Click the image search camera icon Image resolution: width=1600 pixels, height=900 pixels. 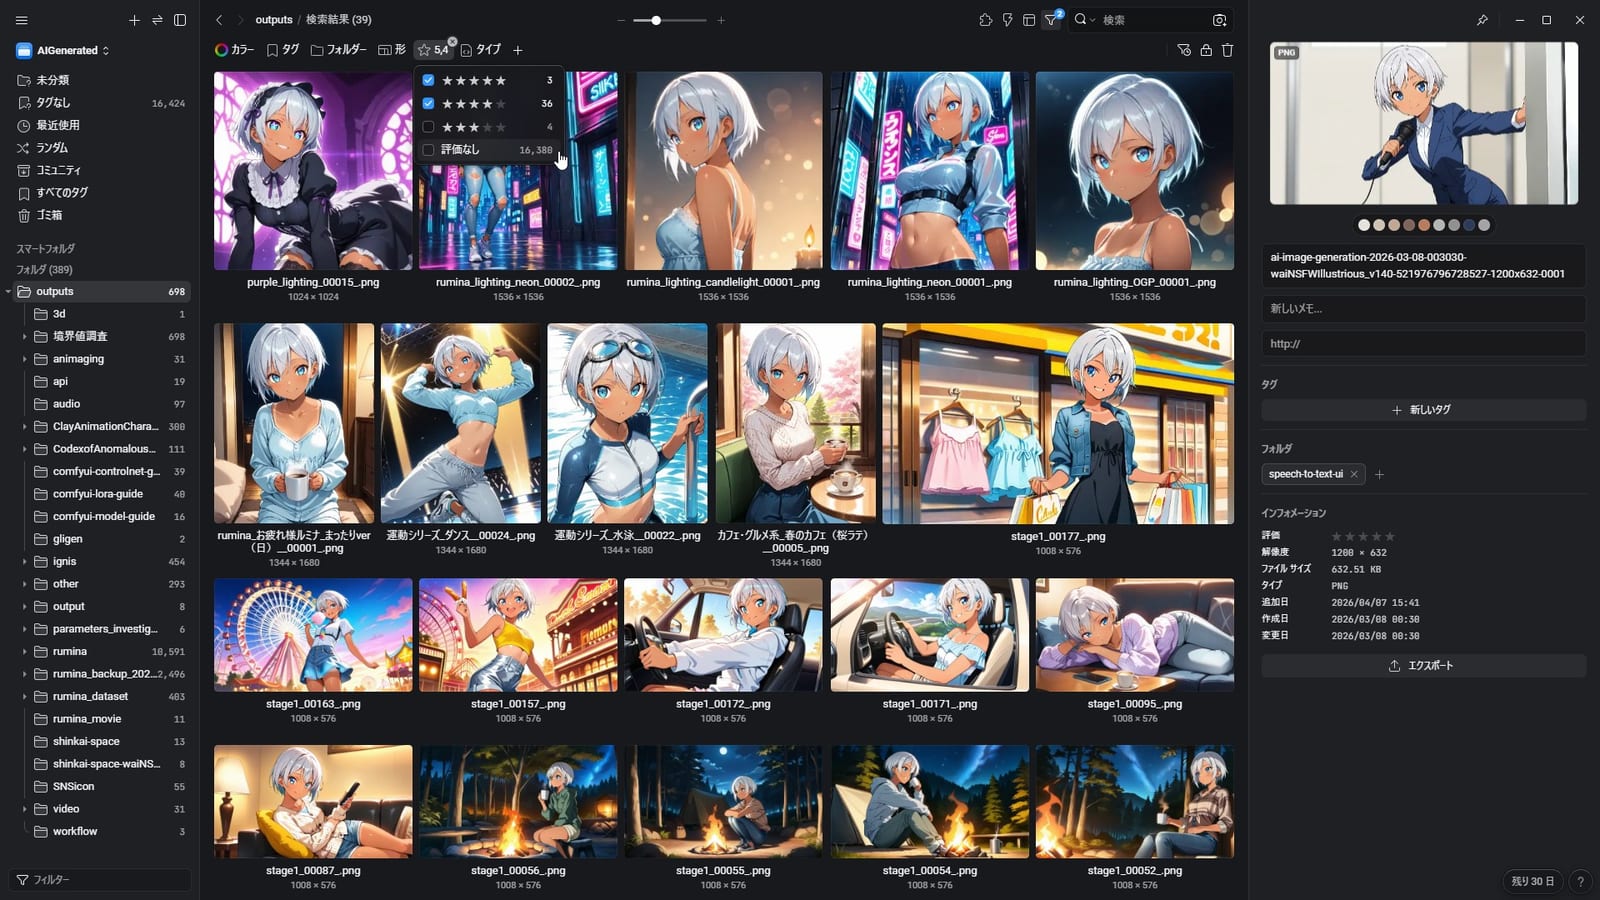tap(1219, 20)
